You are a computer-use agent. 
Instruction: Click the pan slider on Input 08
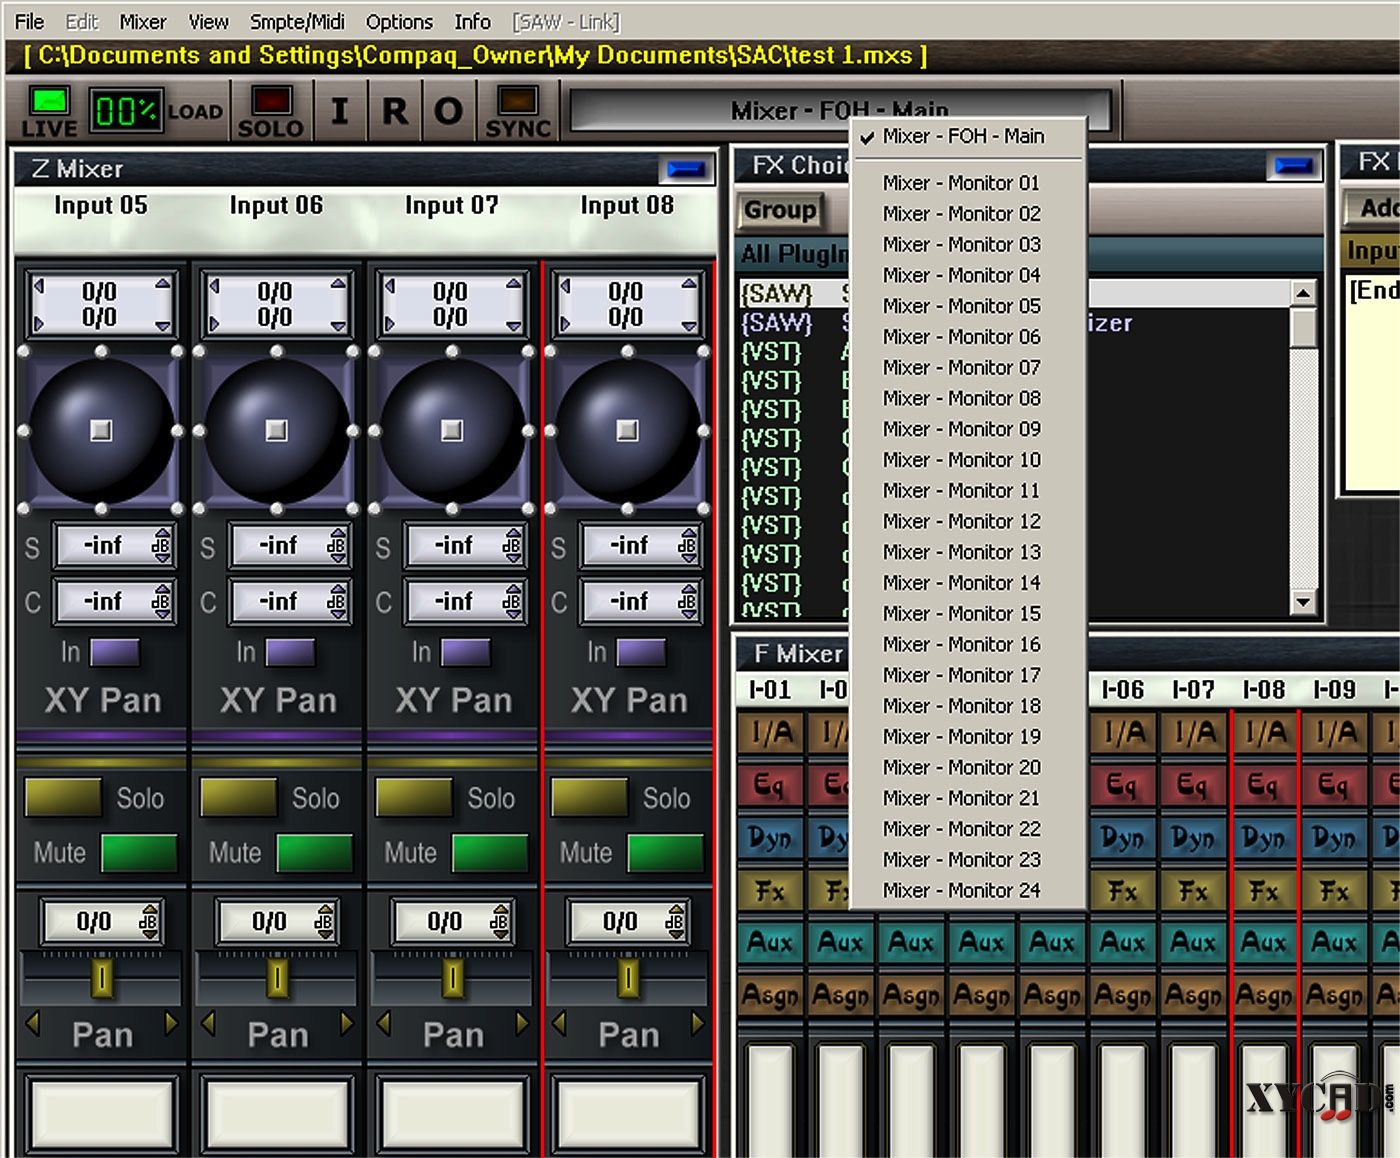[628, 978]
